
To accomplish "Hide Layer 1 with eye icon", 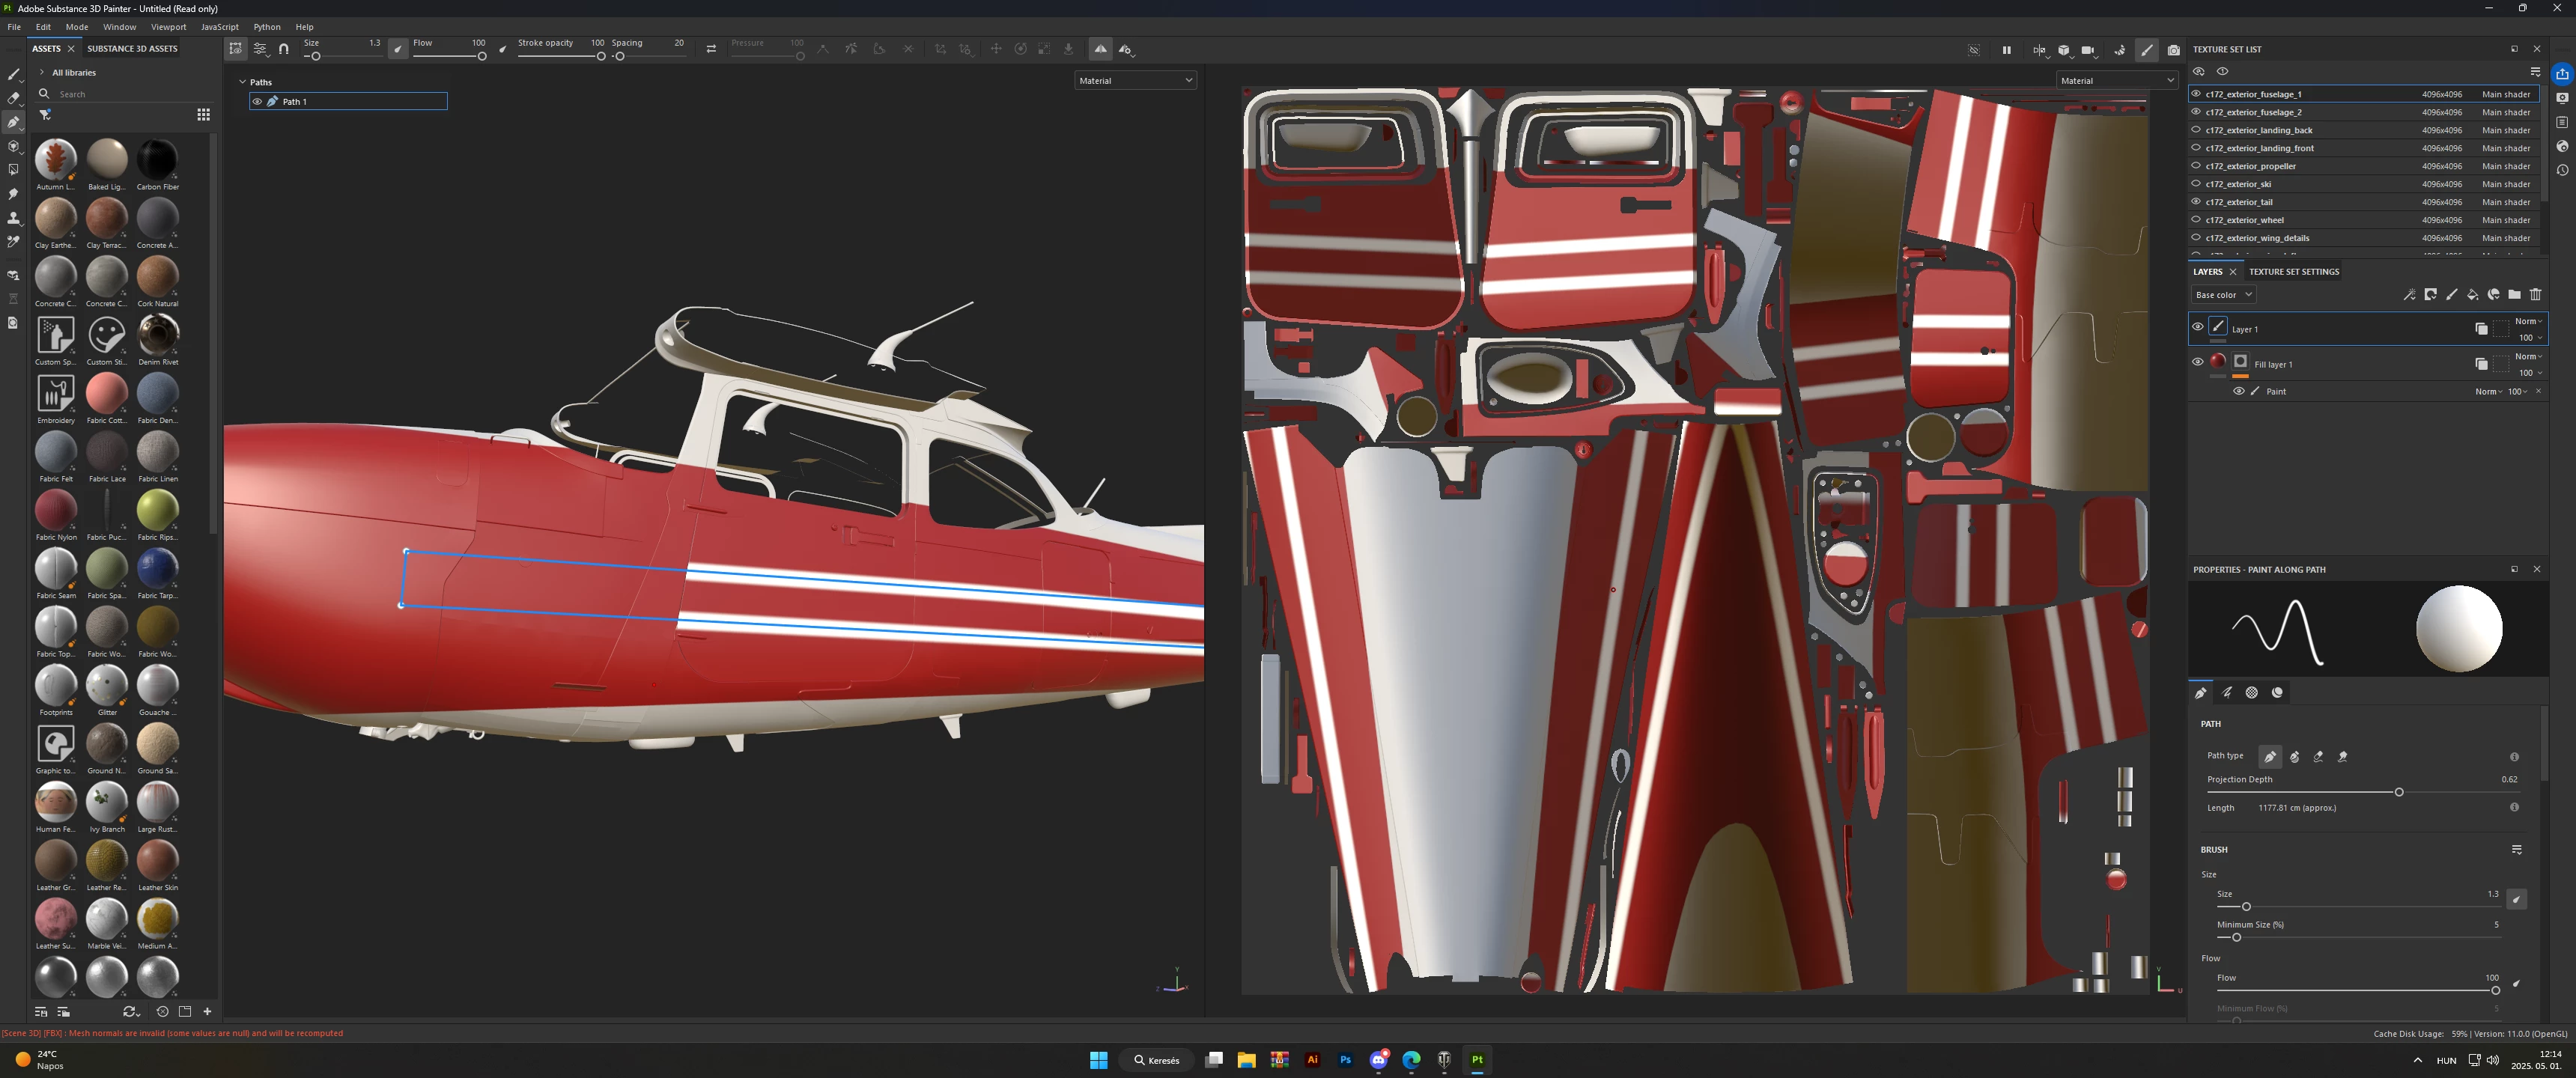I will pos(2197,327).
